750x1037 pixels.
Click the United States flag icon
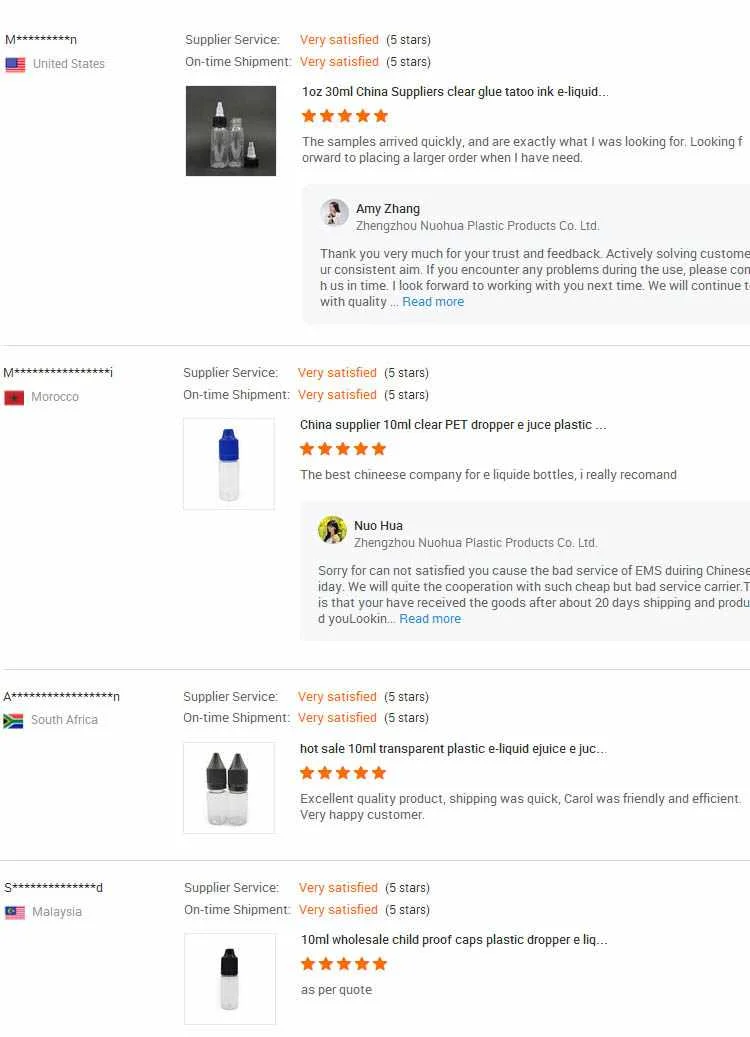[15, 64]
